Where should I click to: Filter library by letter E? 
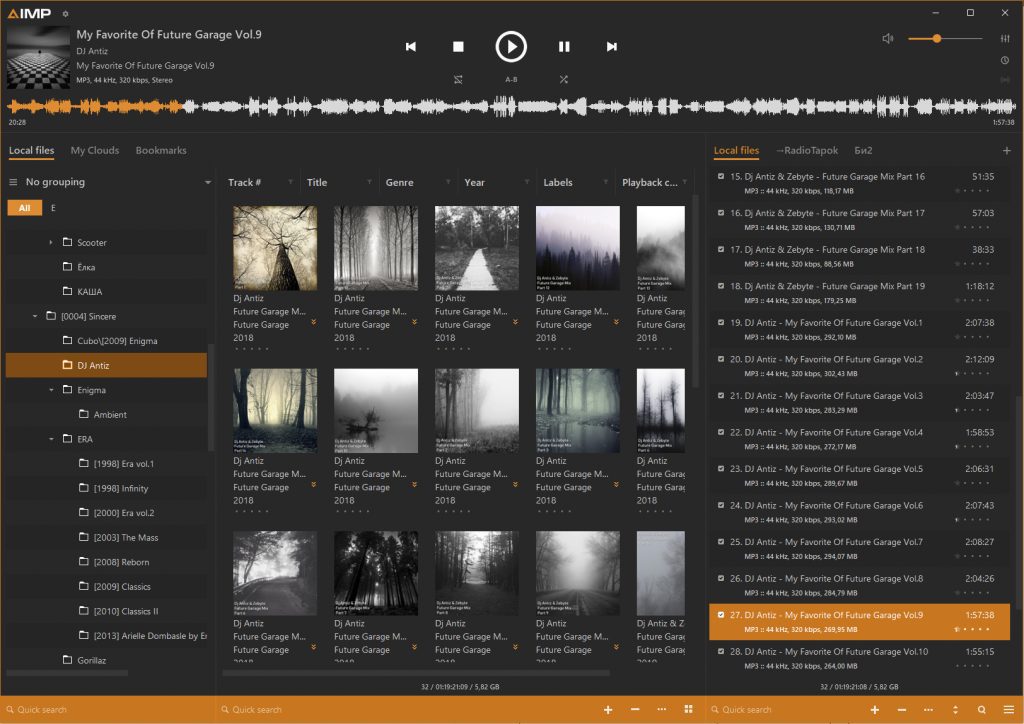point(53,208)
